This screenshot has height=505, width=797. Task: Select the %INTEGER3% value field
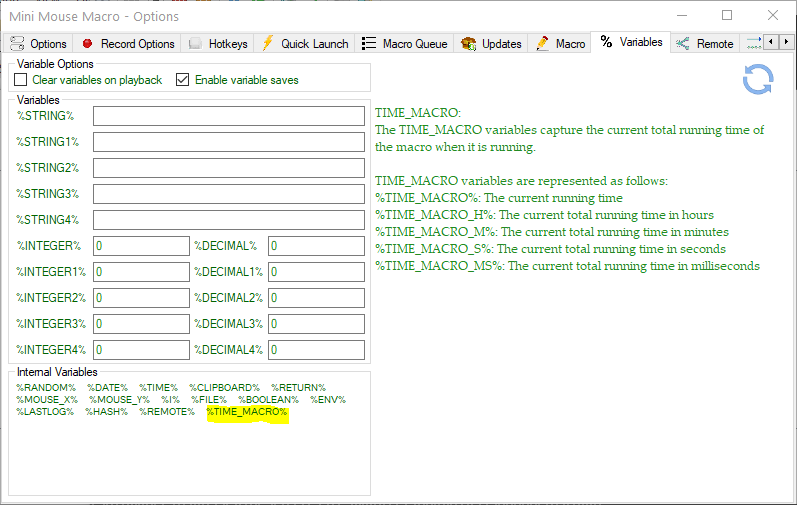pyautogui.click(x=141, y=324)
